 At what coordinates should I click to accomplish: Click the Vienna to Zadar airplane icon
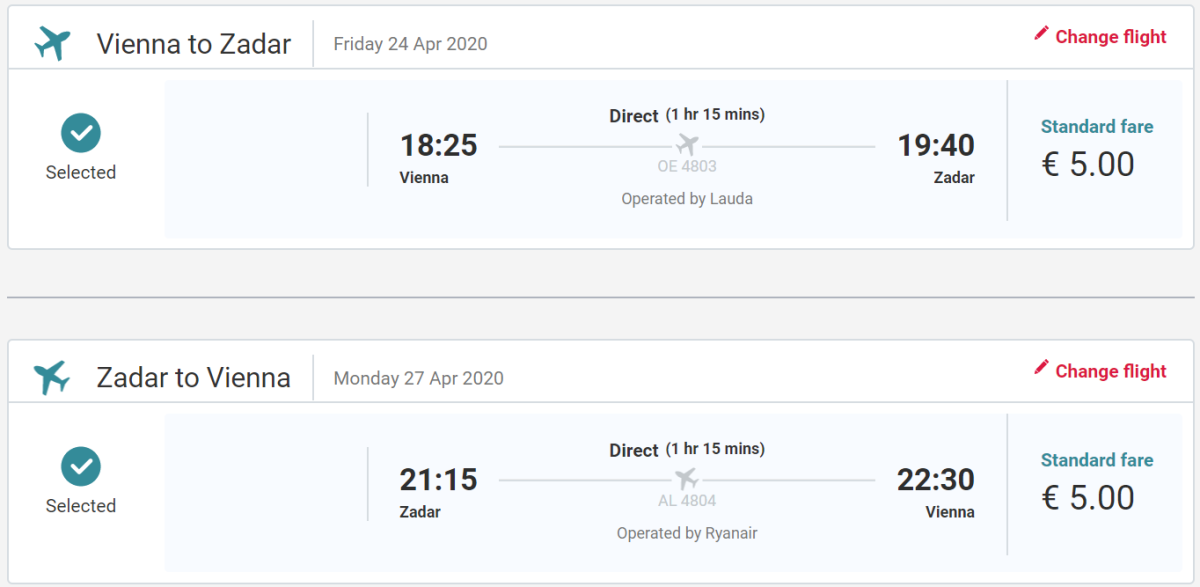coord(53,43)
